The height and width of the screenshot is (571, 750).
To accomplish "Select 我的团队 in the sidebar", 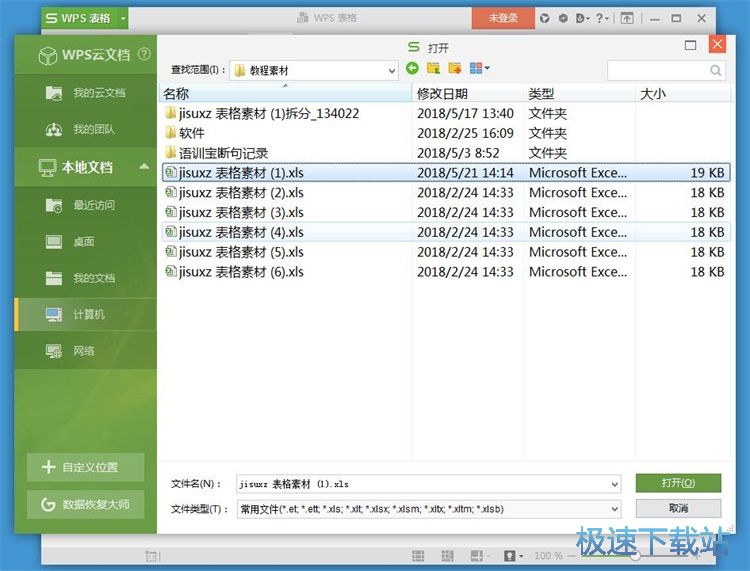I will [x=93, y=130].
